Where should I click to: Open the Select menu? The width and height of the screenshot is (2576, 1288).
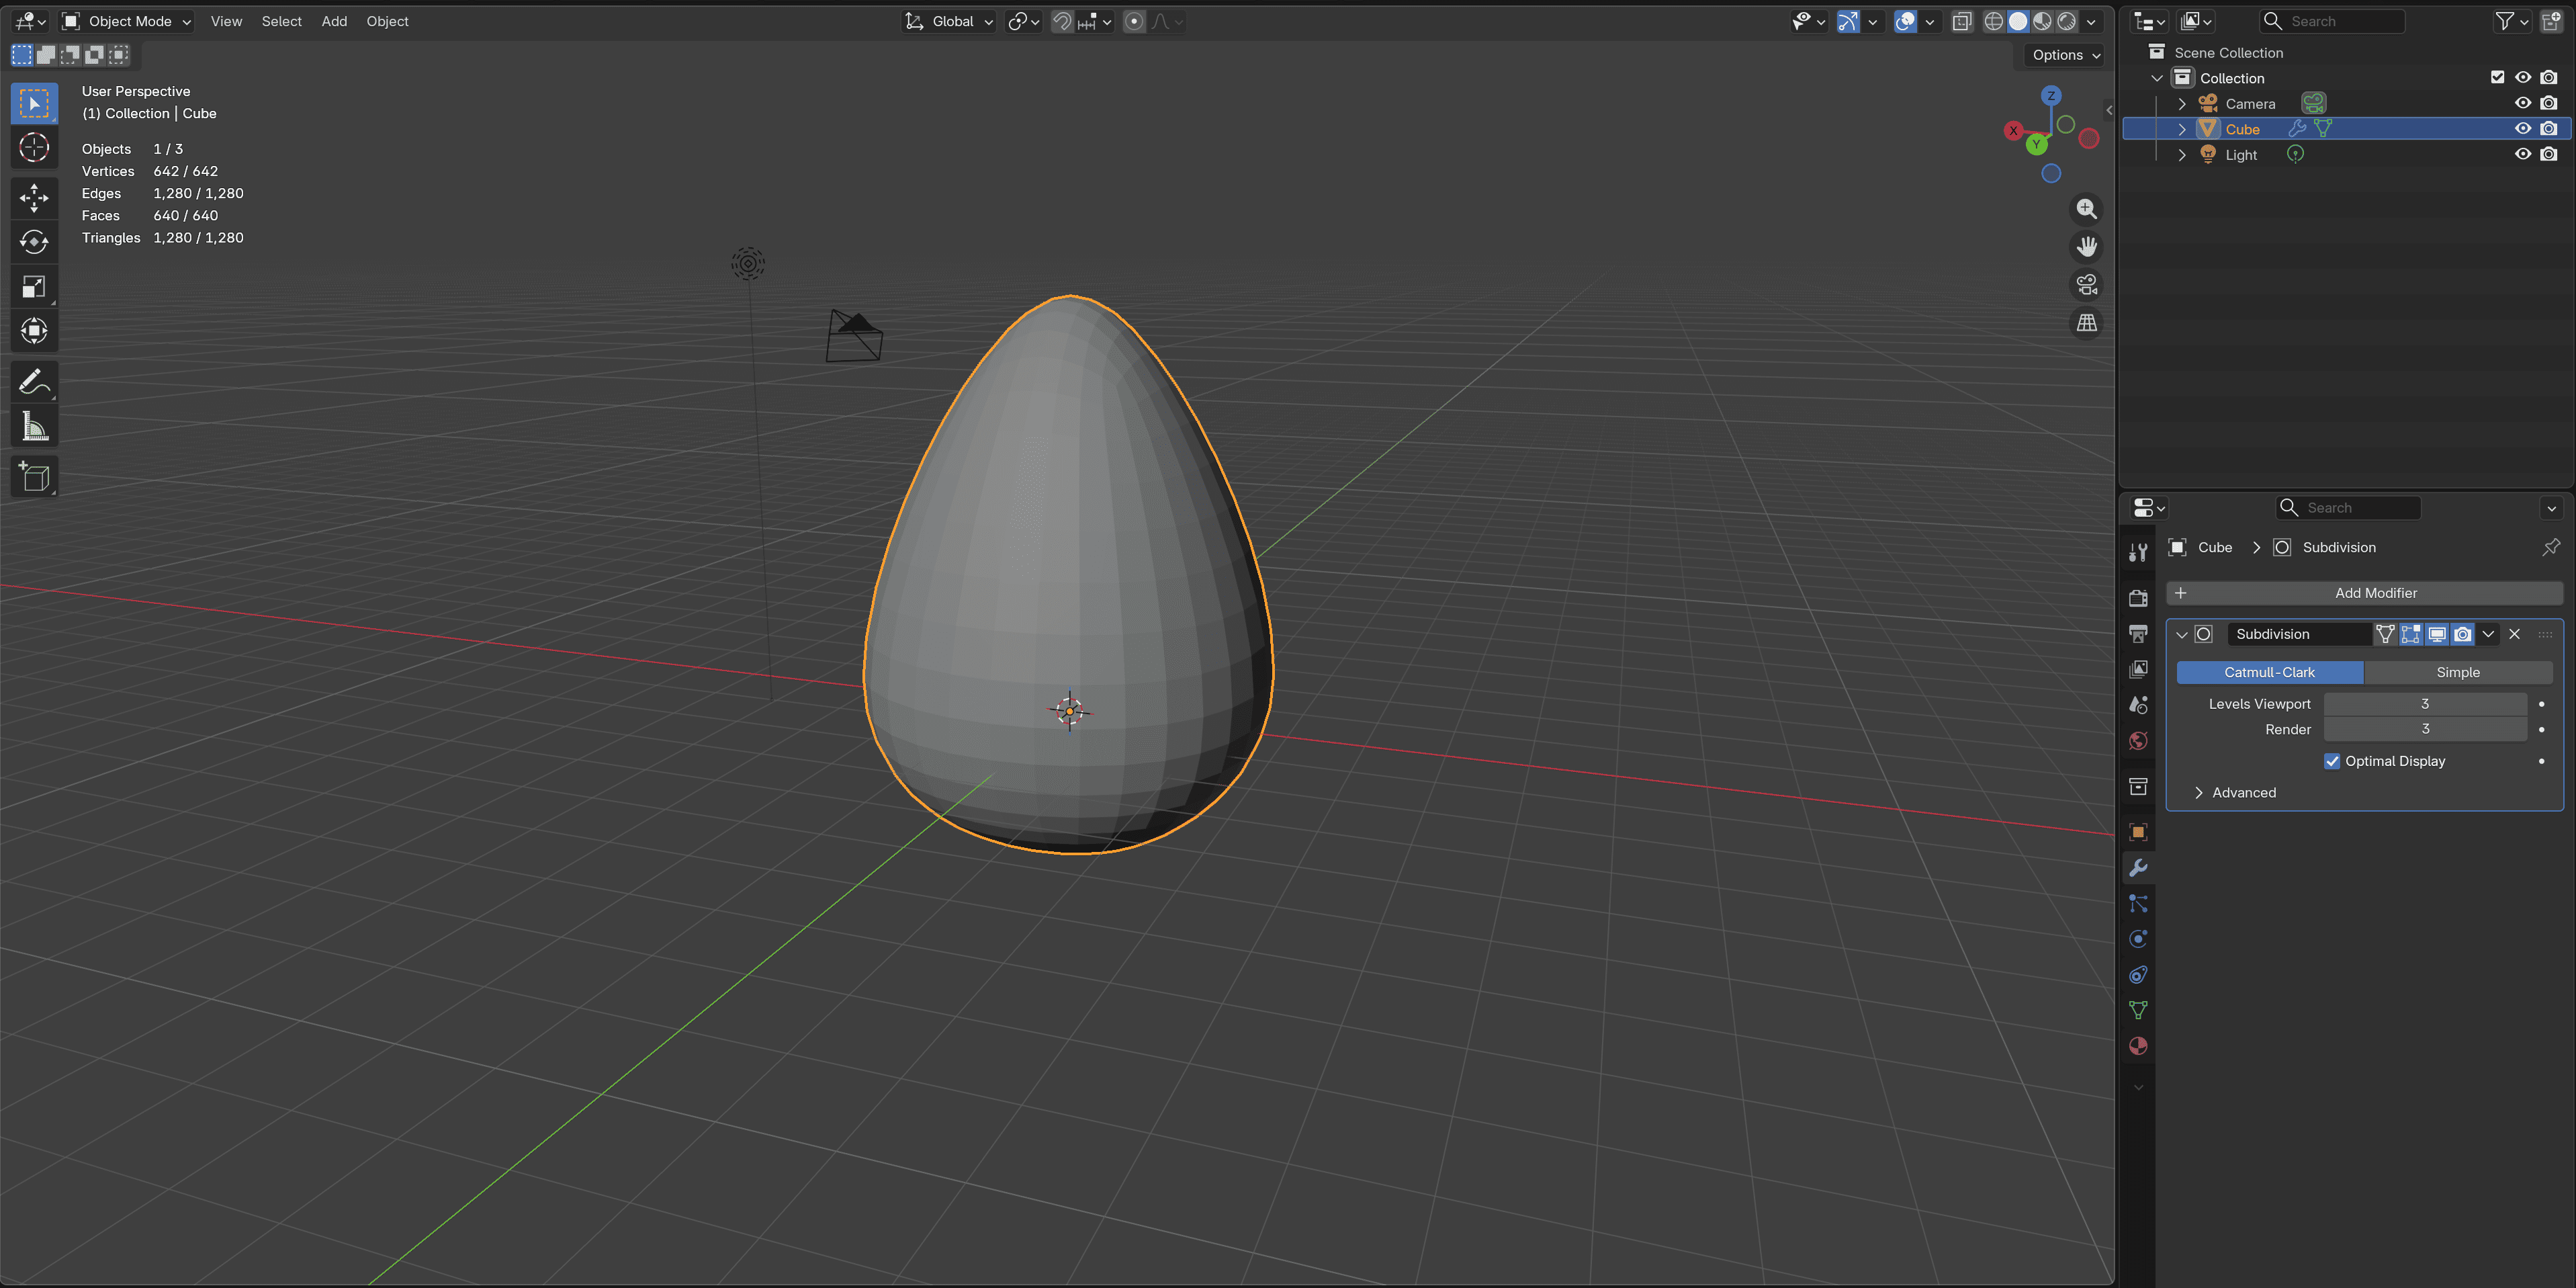(x=281, y=21)
